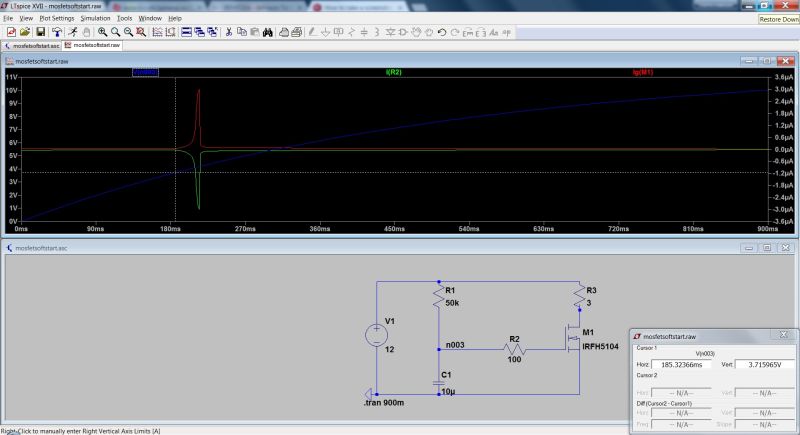This screenshot has height=435, width=800.
Task: Open a file using folder icon
Action: [24, 32]
